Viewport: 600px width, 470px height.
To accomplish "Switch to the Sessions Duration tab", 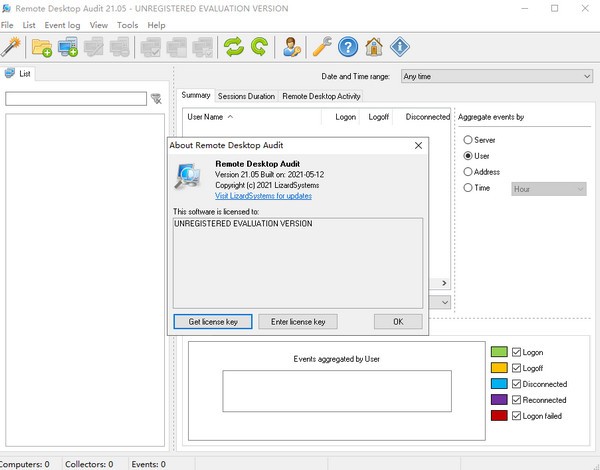I will 246,96.
